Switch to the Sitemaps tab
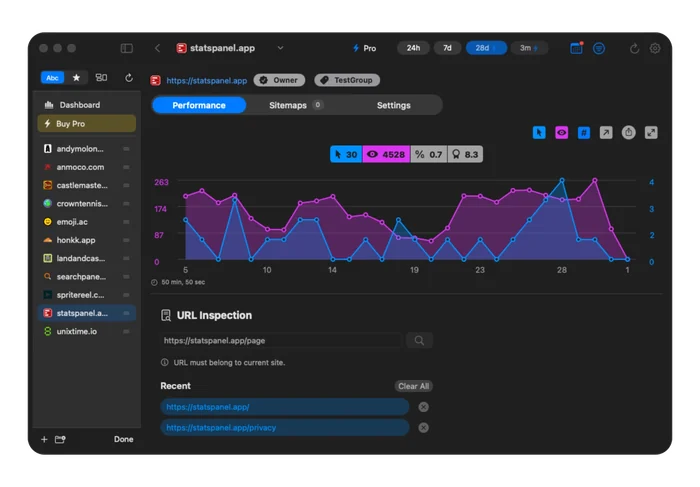Image resolution: width=700 pixels, height=487 pixels. coord(295,105)
